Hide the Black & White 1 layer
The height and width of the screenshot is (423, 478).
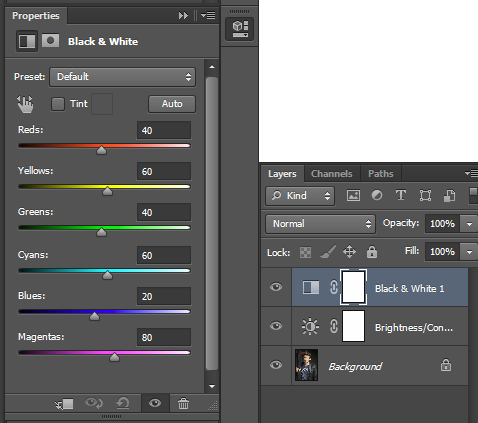tap(276, 287)
